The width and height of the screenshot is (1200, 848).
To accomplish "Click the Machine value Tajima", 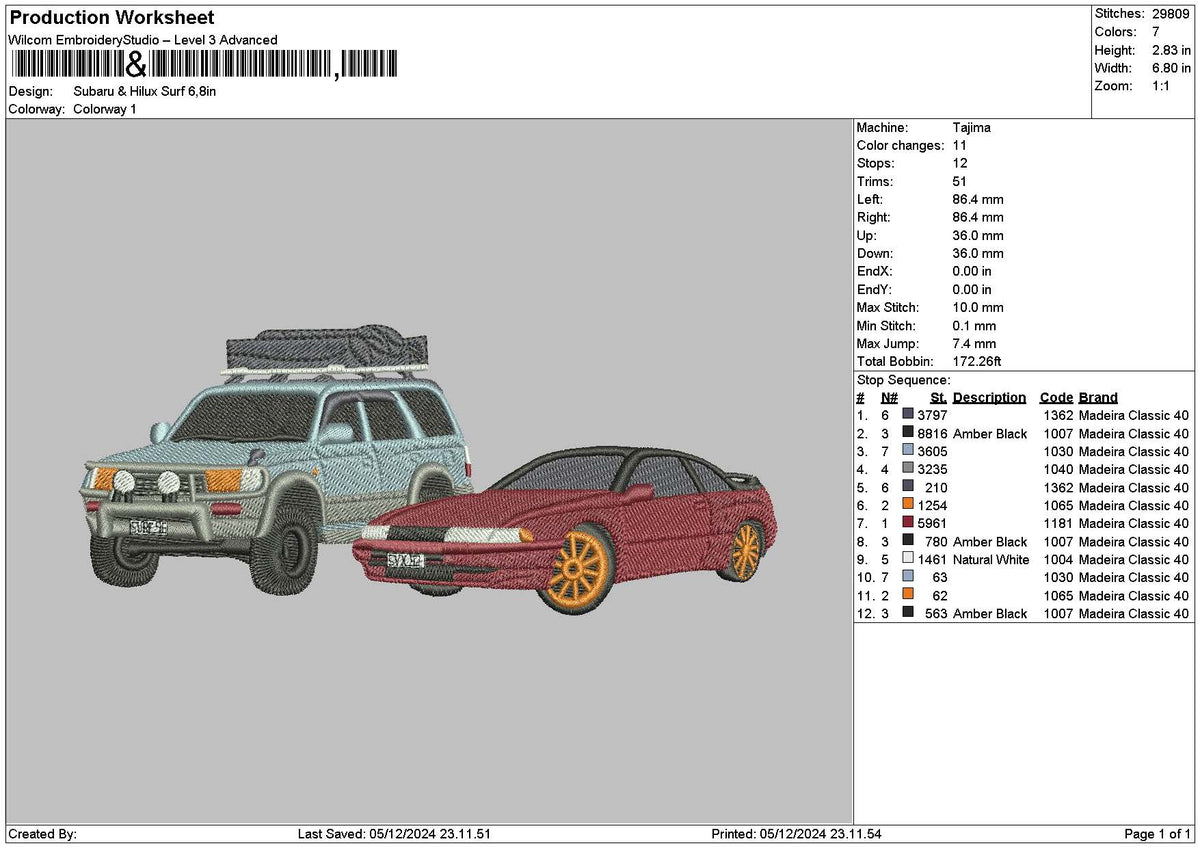I will tap(972, 128).
